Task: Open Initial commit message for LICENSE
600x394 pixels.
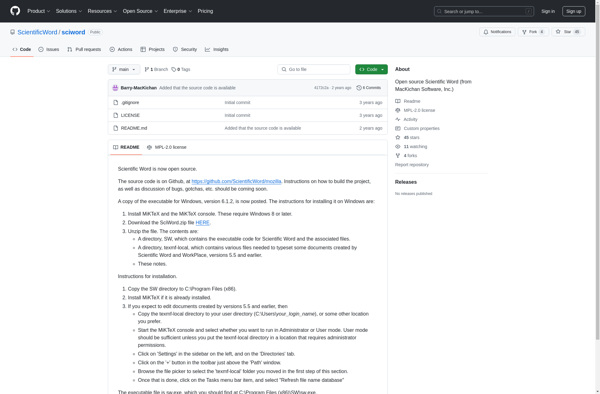Action: tap(237, 115)
